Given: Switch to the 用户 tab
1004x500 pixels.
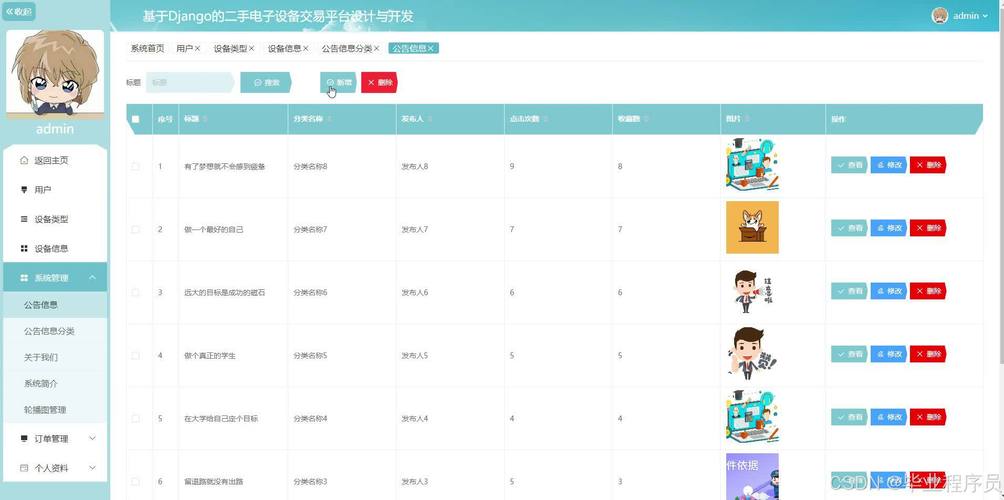Looking at the screenshot, I should (x=184, y=49).
